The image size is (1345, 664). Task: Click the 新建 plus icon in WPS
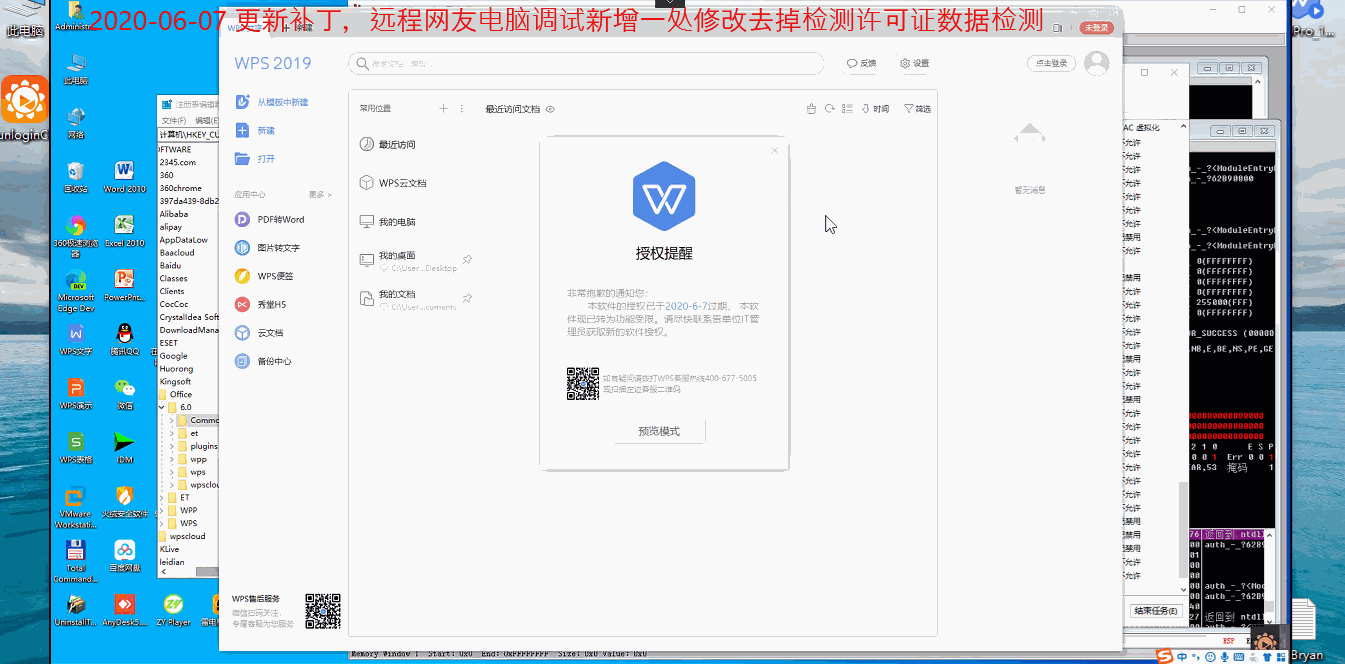pyautogui.click(x=242, y=130)
